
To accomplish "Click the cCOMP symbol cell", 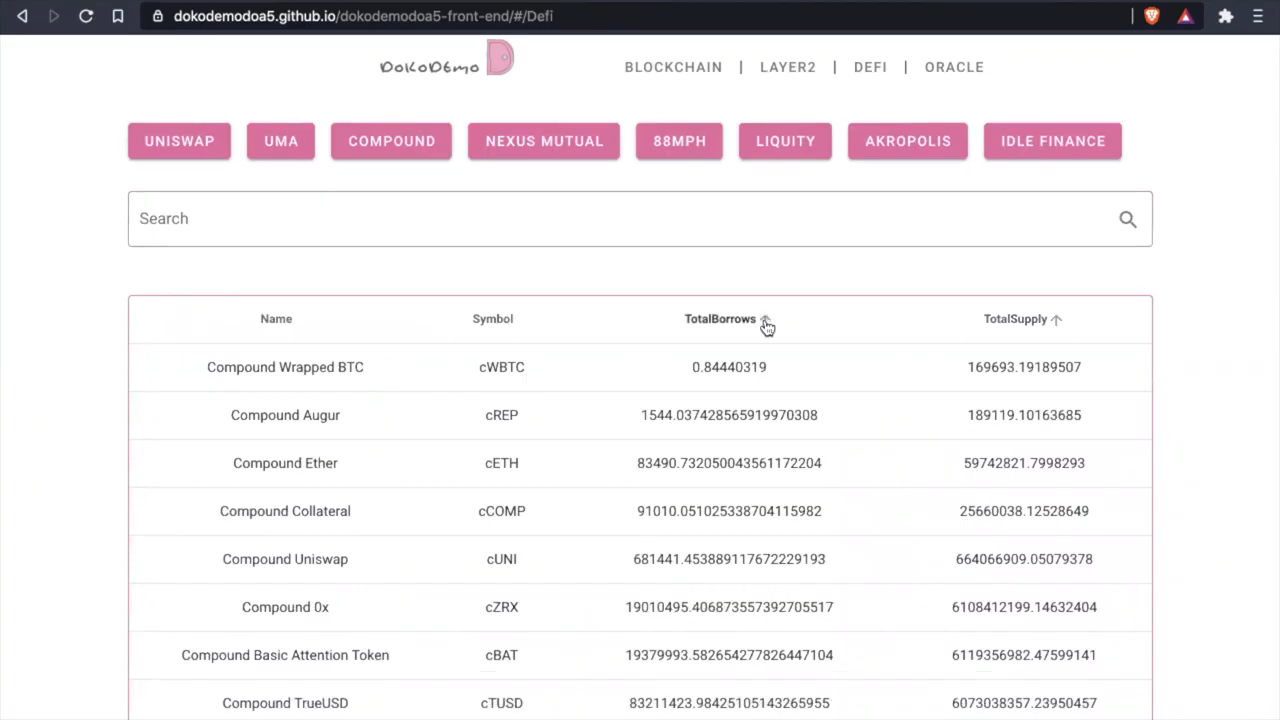I will (502, 511).
